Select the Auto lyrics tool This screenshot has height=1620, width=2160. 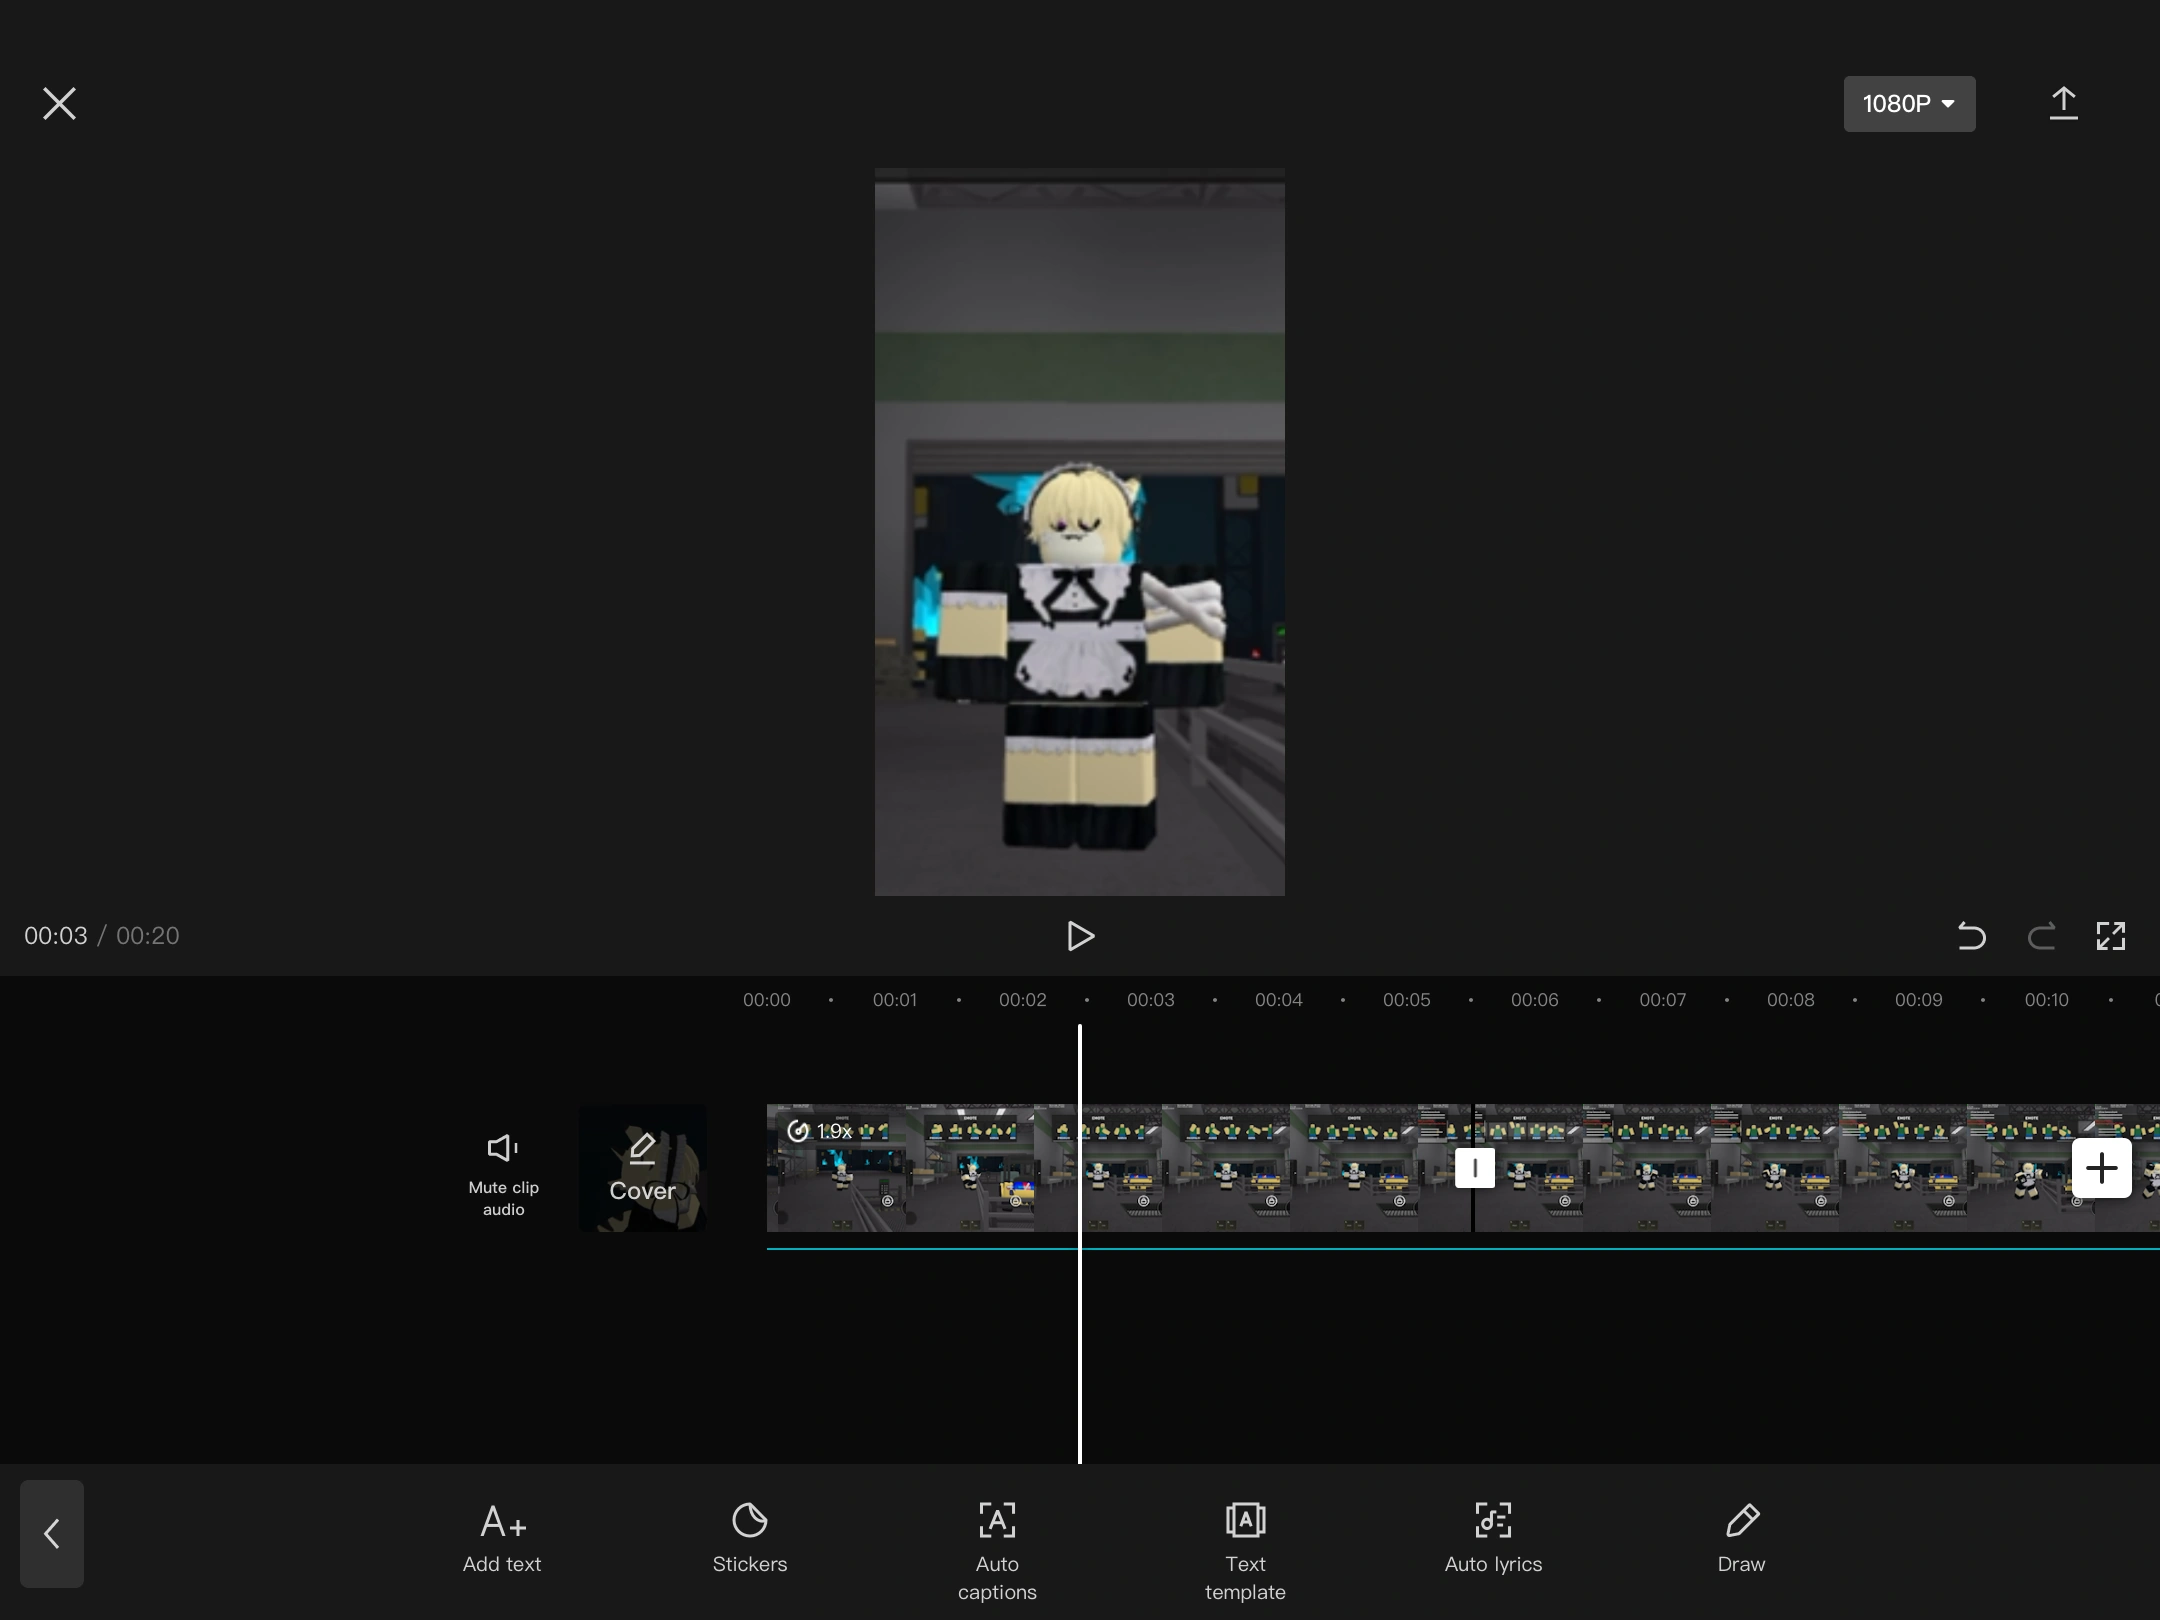[1493, 1538]
